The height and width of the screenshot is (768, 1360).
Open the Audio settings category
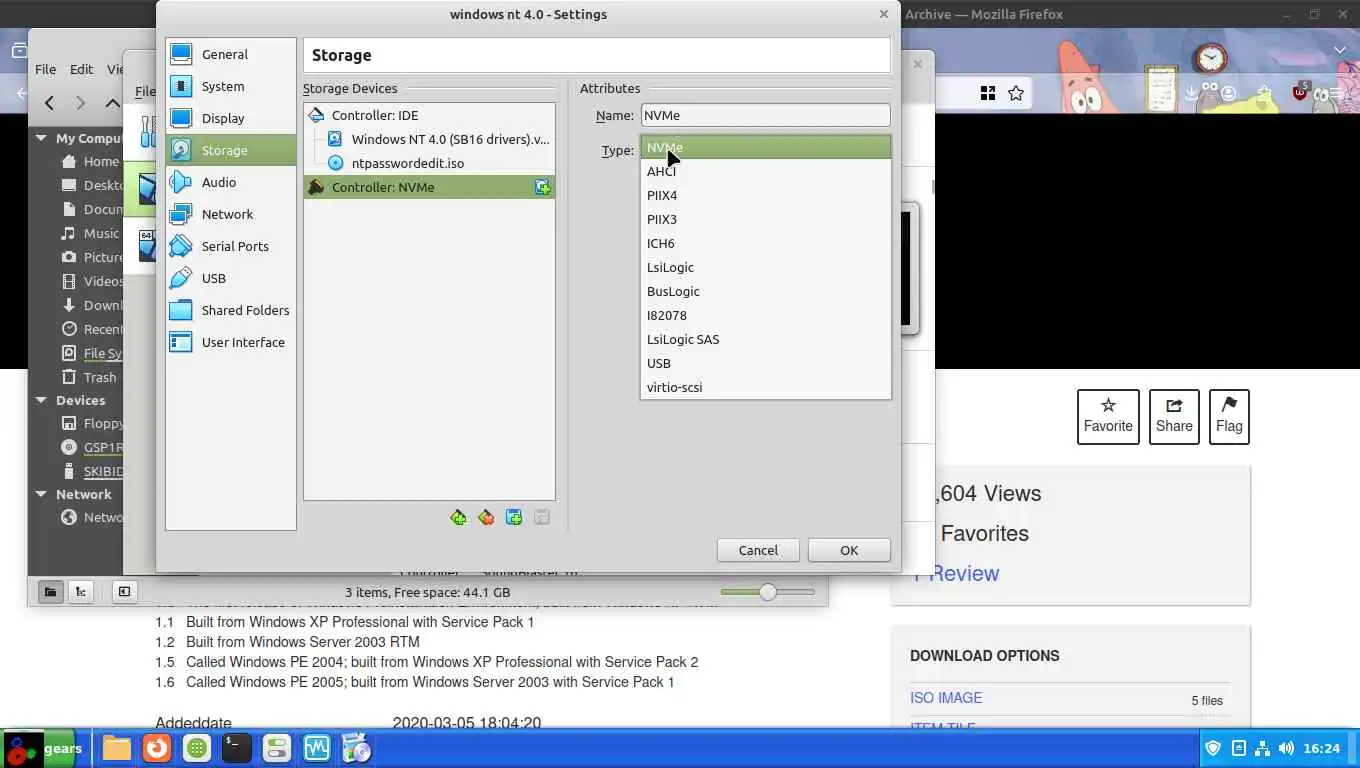click(231, 182)
